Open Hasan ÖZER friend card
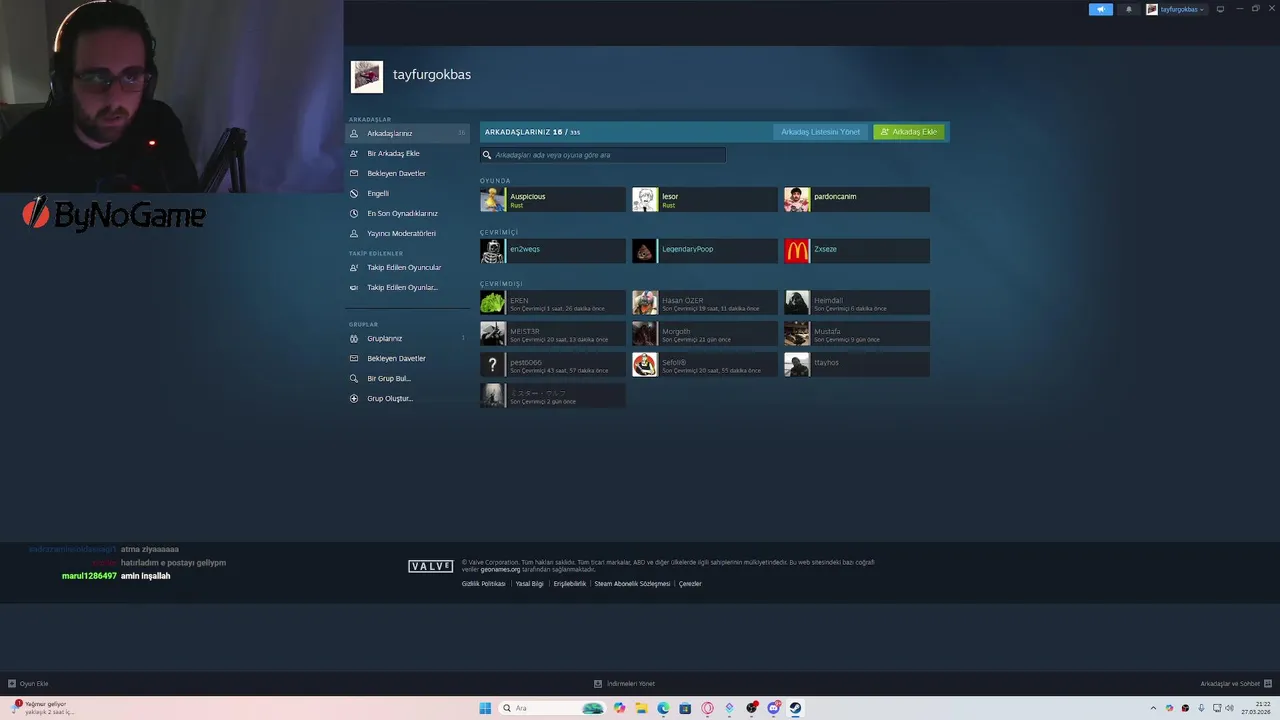The image size is (1280, 720). 705,302
